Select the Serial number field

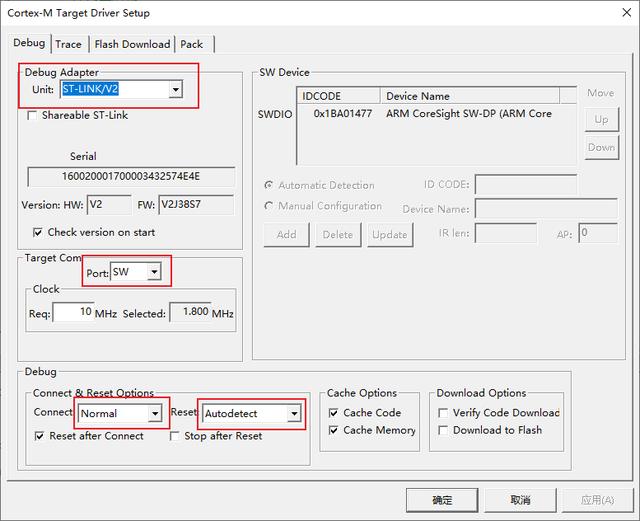coord(131,176)
